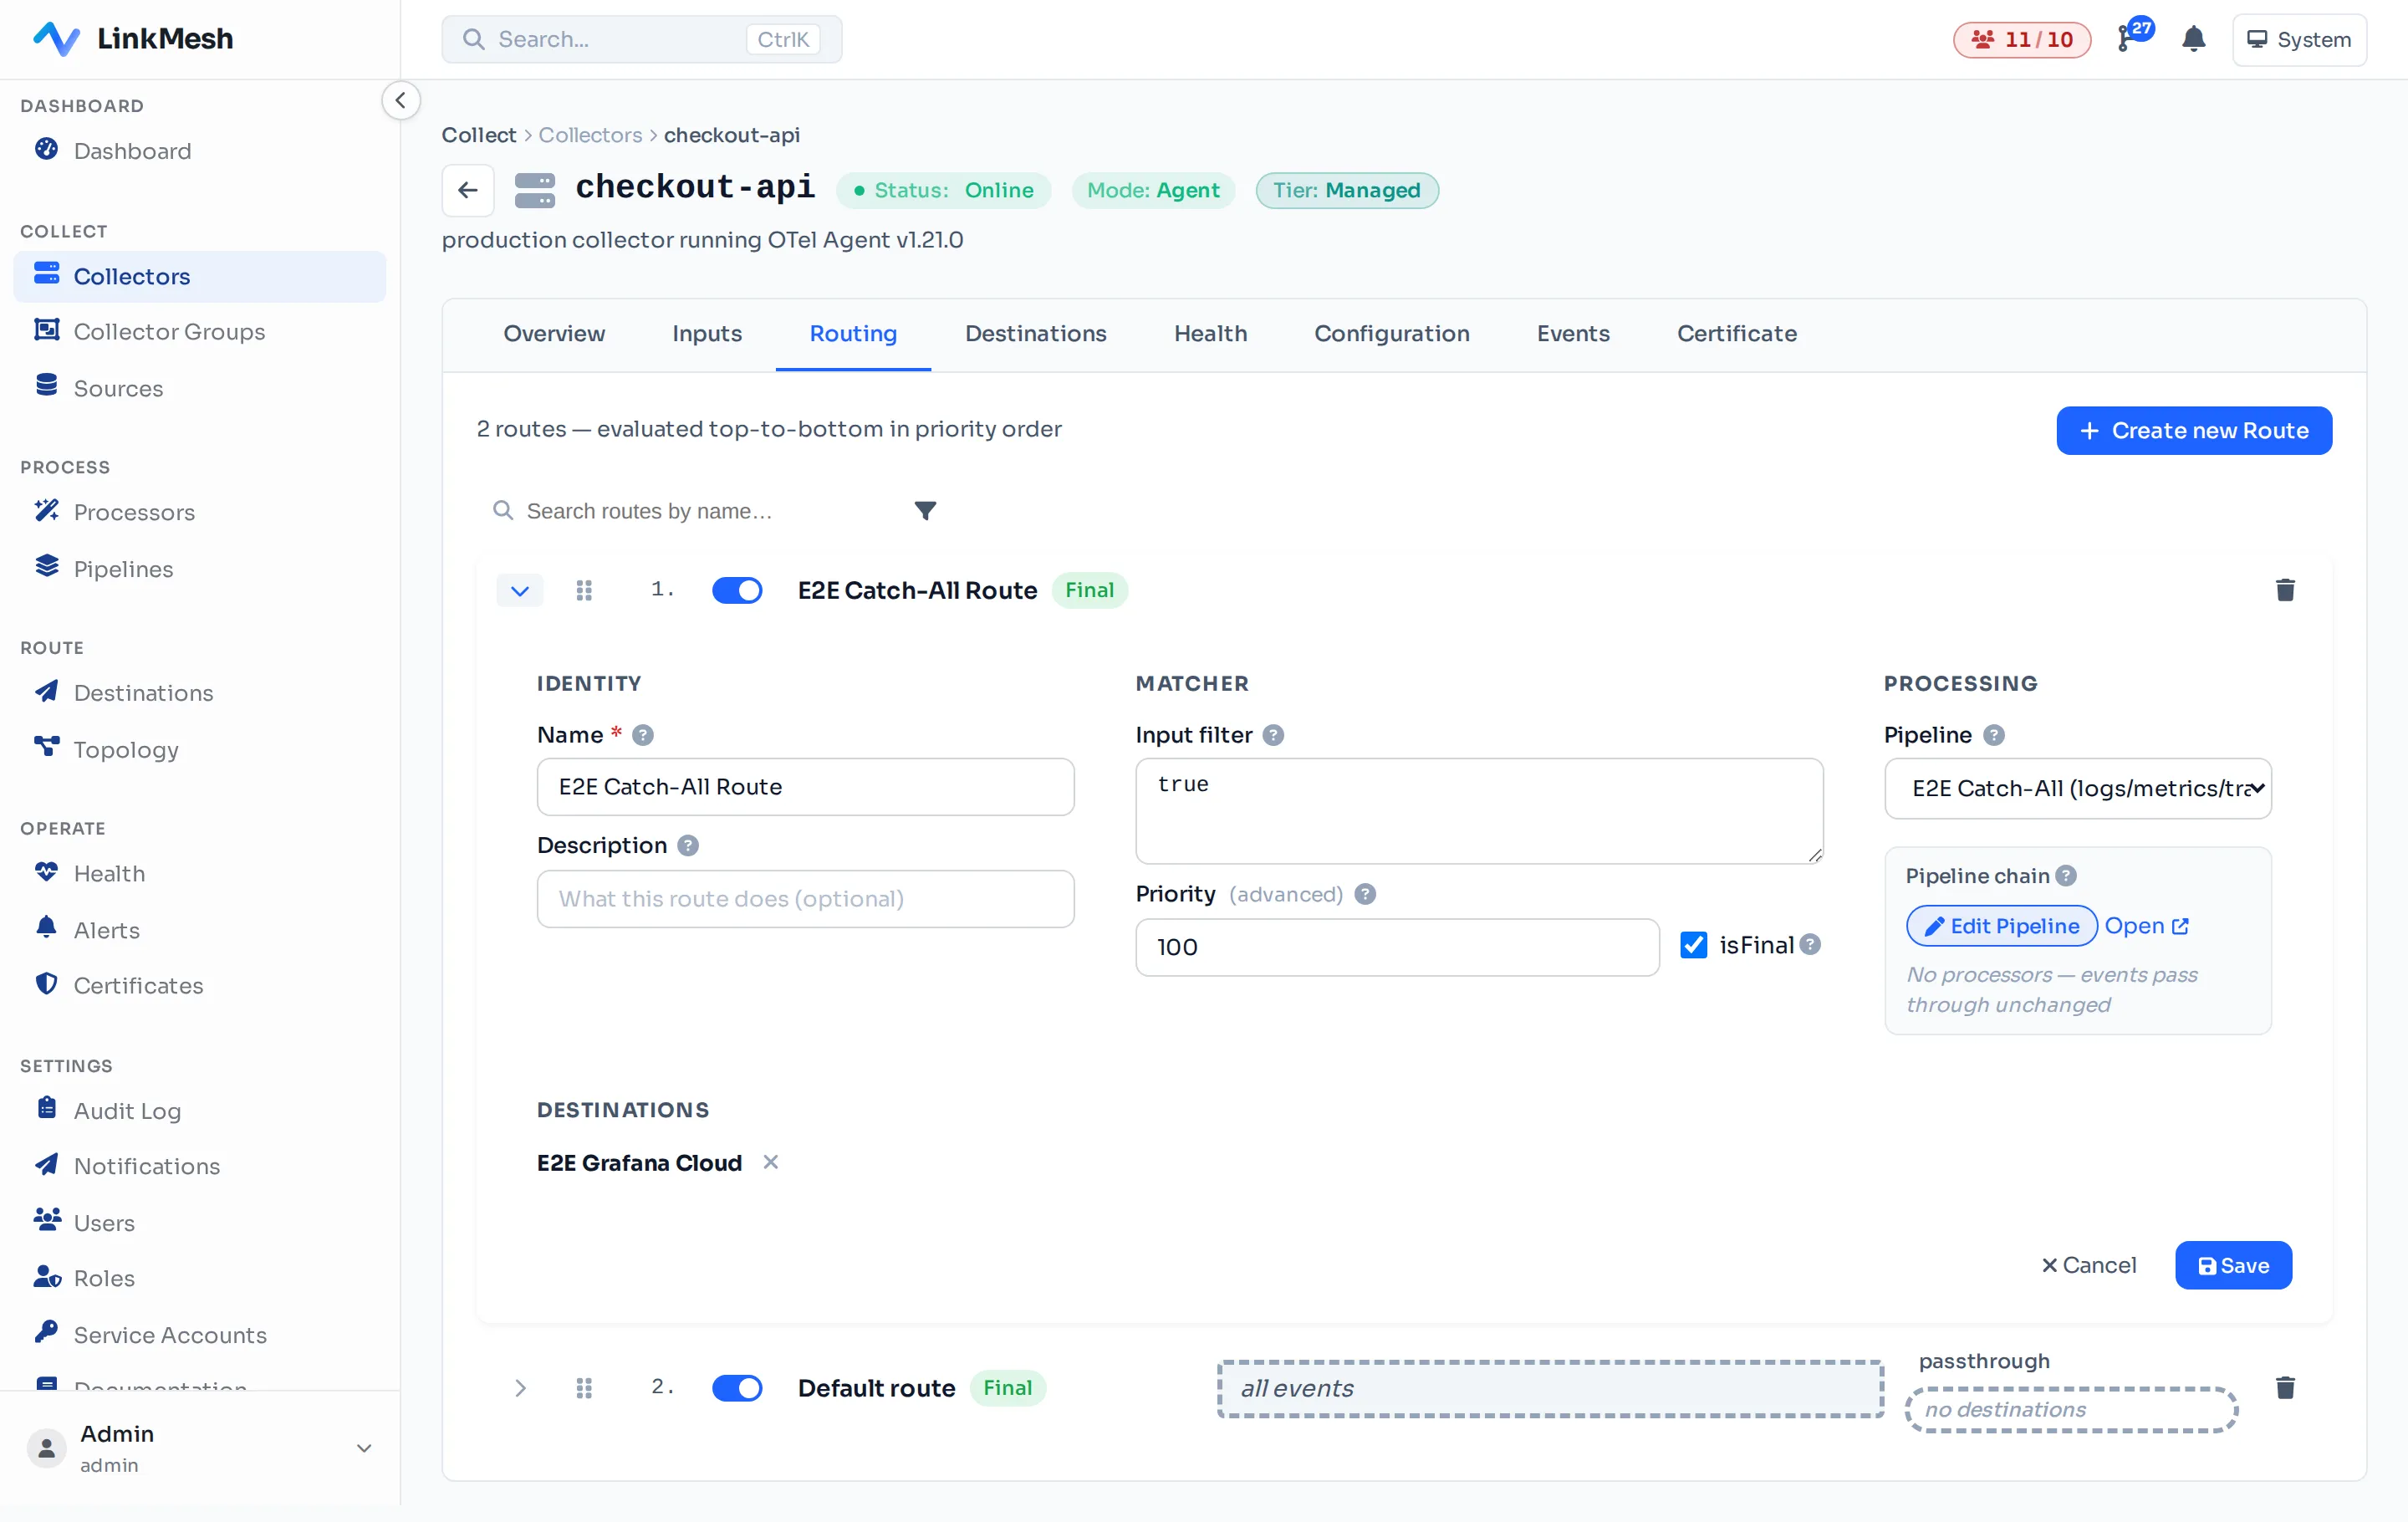This screenshot has height=1522, width=2408.
Task: Toggle the E2E Catch-All Route enable switch
Action: (x=736, y=590)
